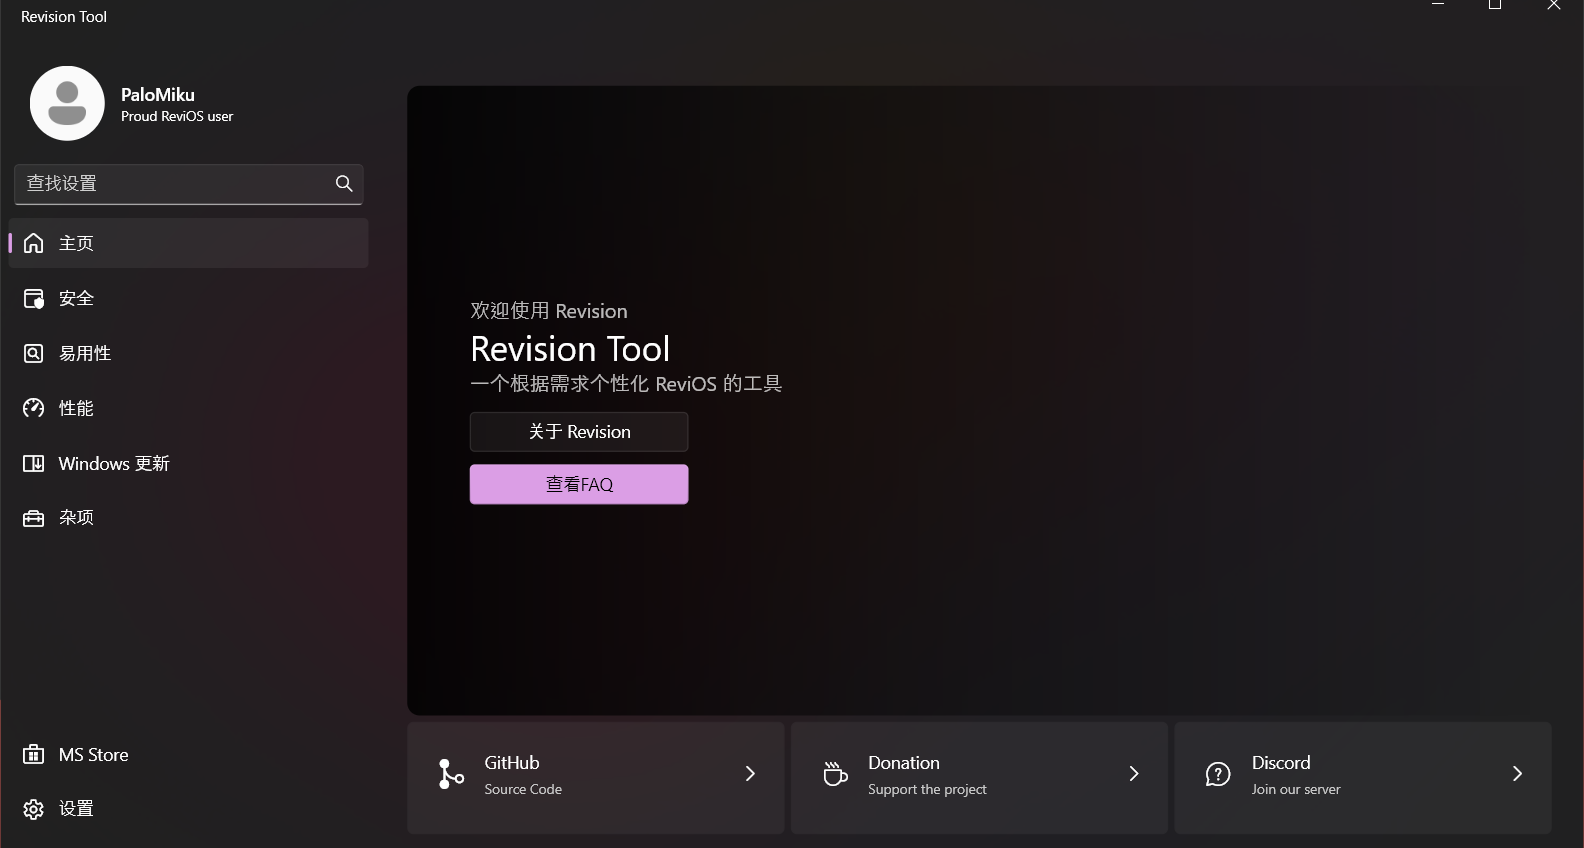Open the 杂项 section
Screen dimensions: 1584x848
pos(189,518)
